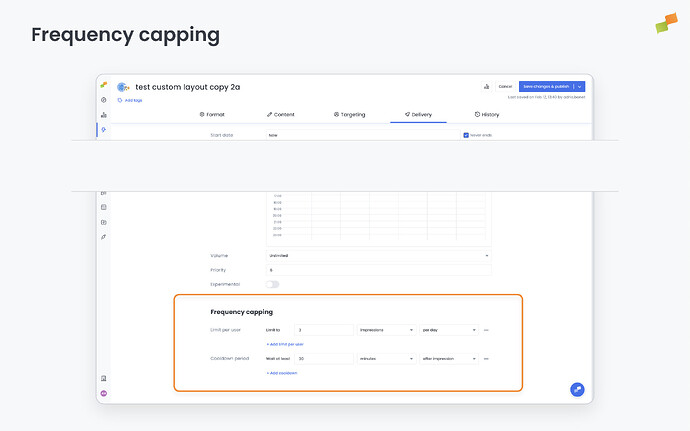Open the blue floating help widget

[x=577, y=389]
